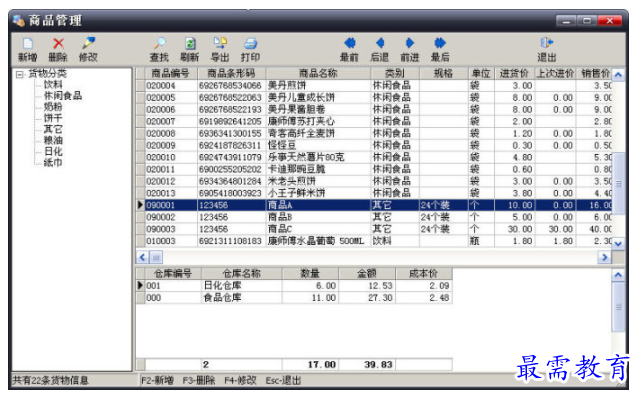The width and height of the screenshot is (638, 399).
Task: Select the 奶粉 category in tree
Action: tap(53, 107)
